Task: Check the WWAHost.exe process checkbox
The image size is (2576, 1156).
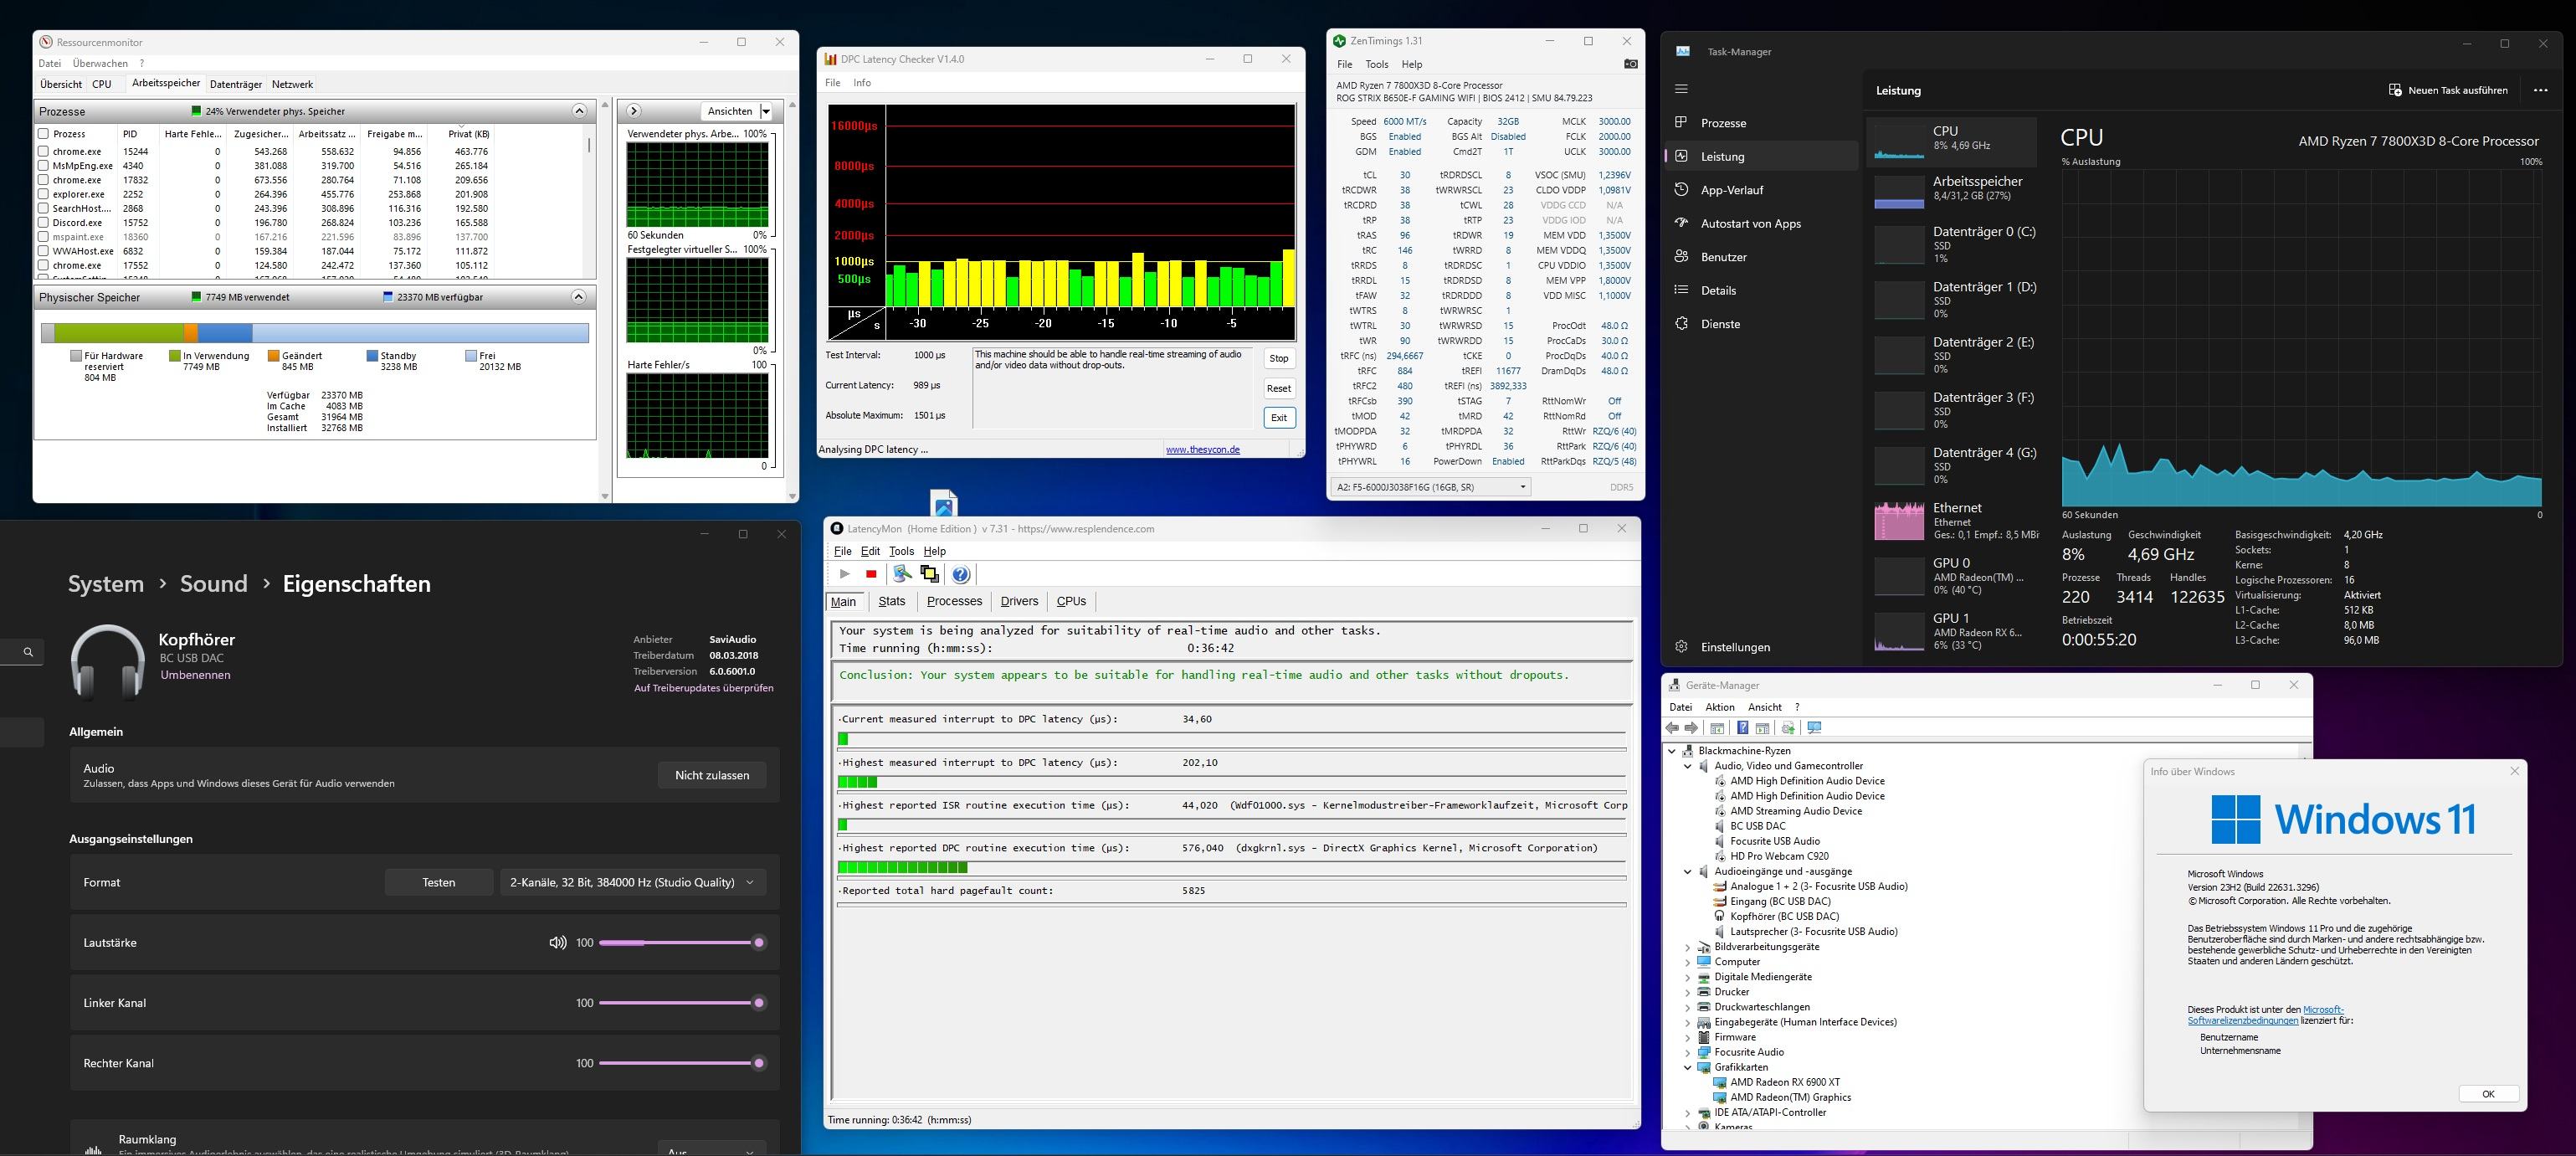Action: [x=44, y=251]
